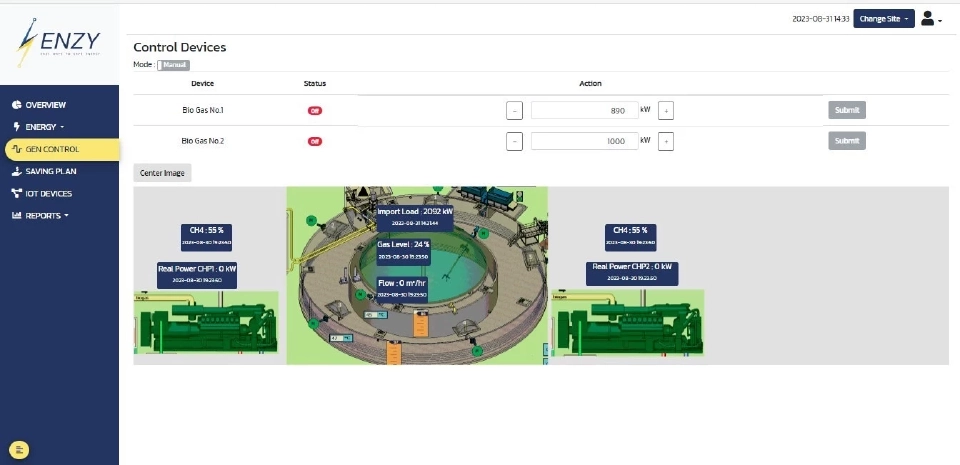
Task: Click the Saving Plan hand icon
Action: click(16, 171)
